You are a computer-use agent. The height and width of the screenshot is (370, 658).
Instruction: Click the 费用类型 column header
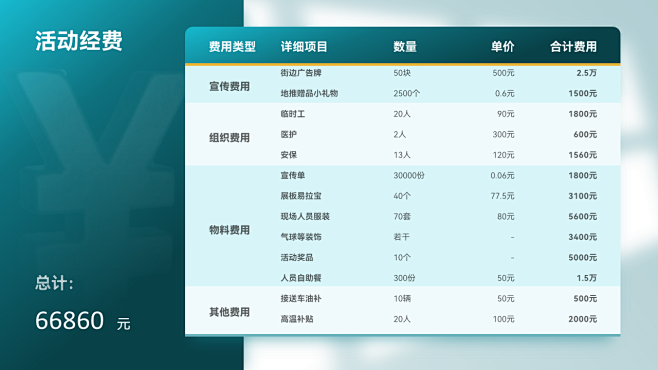[232, 47]
